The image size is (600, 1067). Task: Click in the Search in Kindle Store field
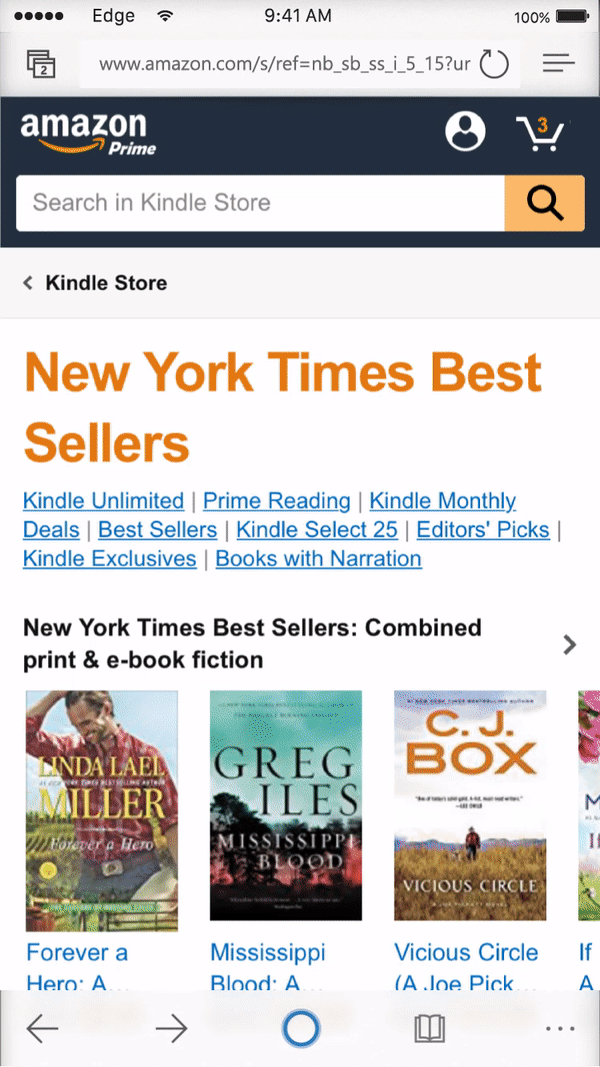click(x=260, y=203)
